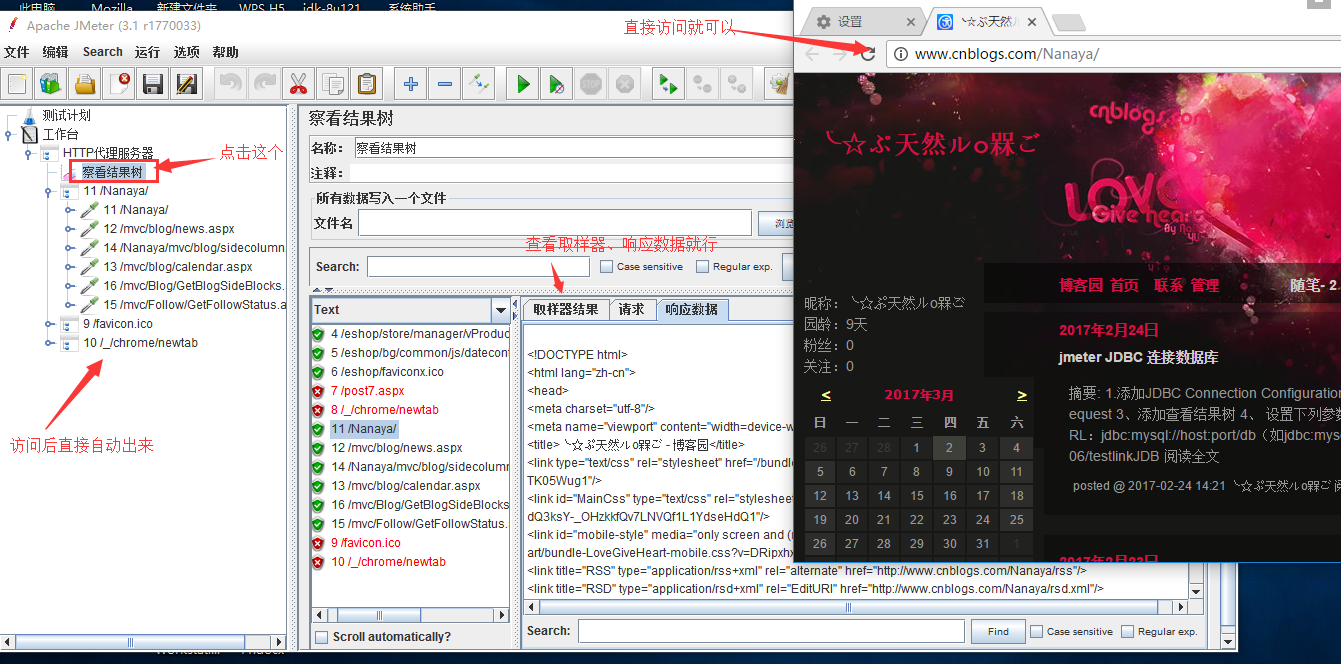Switch to the 请求 tab
Image resolution: width=1341 pixels, height=664 pixels.
click(632, 309)
